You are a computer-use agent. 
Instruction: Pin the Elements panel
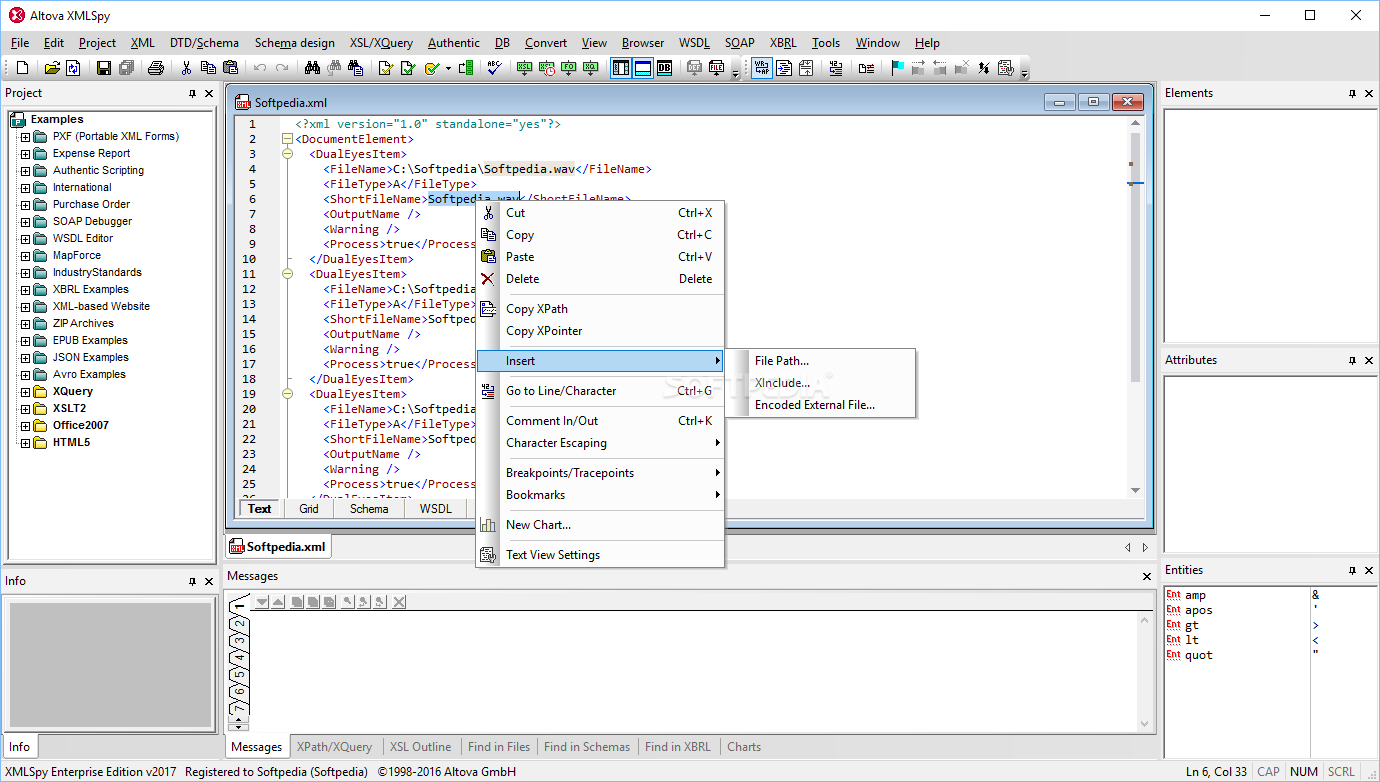click(x=1352, y=93)
